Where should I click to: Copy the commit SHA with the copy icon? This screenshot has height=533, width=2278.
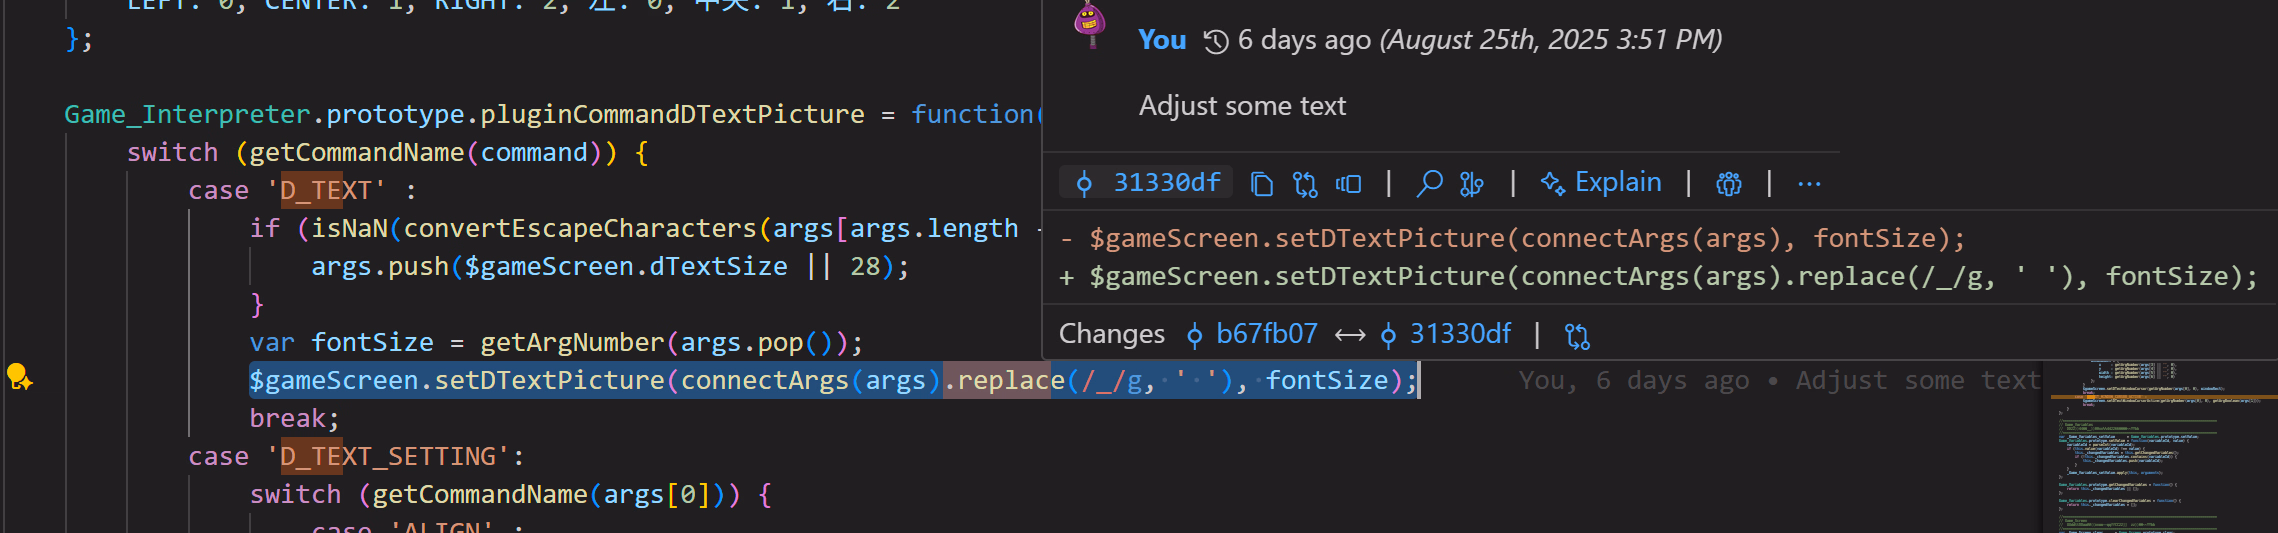(1262, 184)
